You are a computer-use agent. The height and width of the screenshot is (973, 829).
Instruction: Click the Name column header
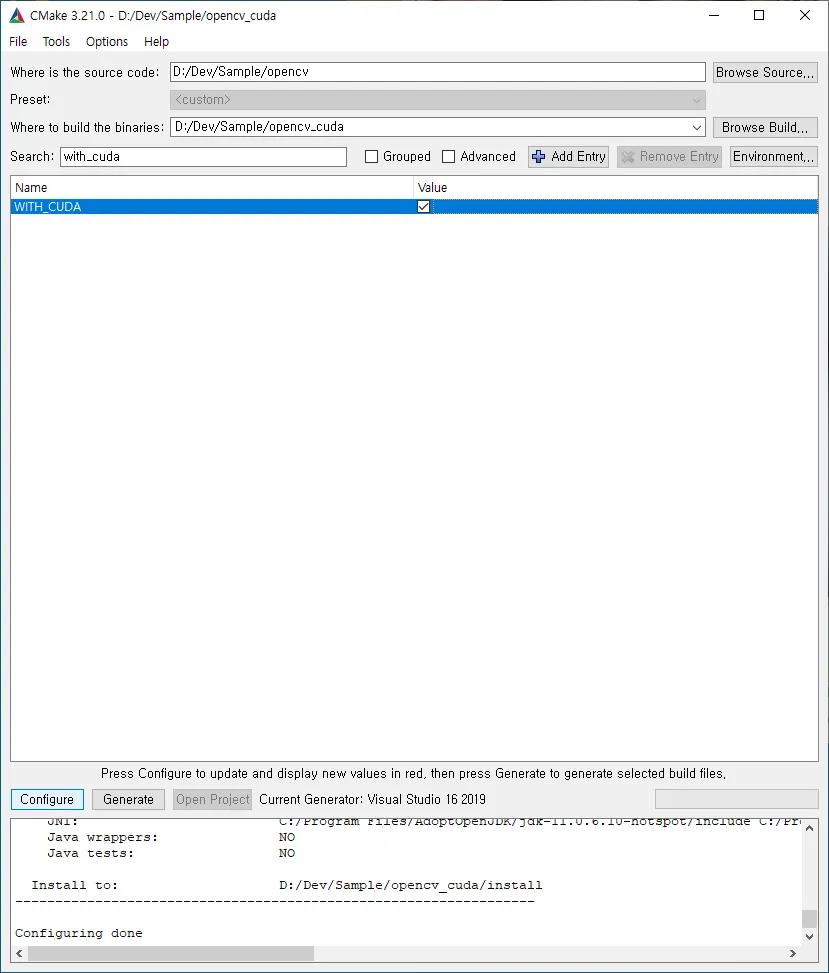point(212,187)
